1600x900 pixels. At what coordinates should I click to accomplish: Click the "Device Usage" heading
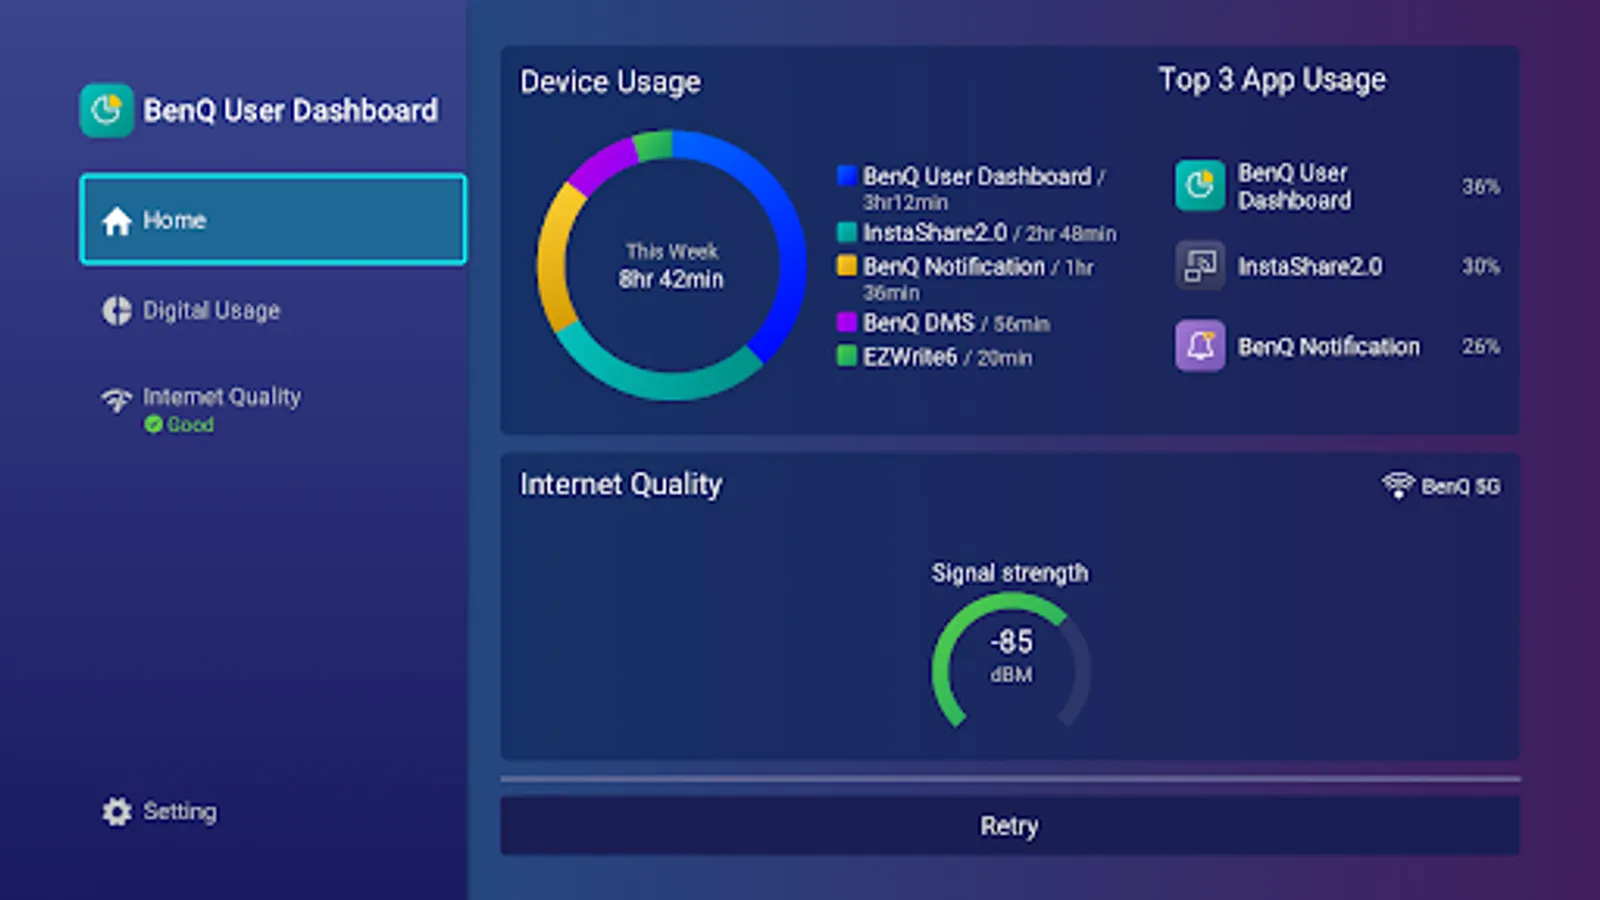(611, 82)
